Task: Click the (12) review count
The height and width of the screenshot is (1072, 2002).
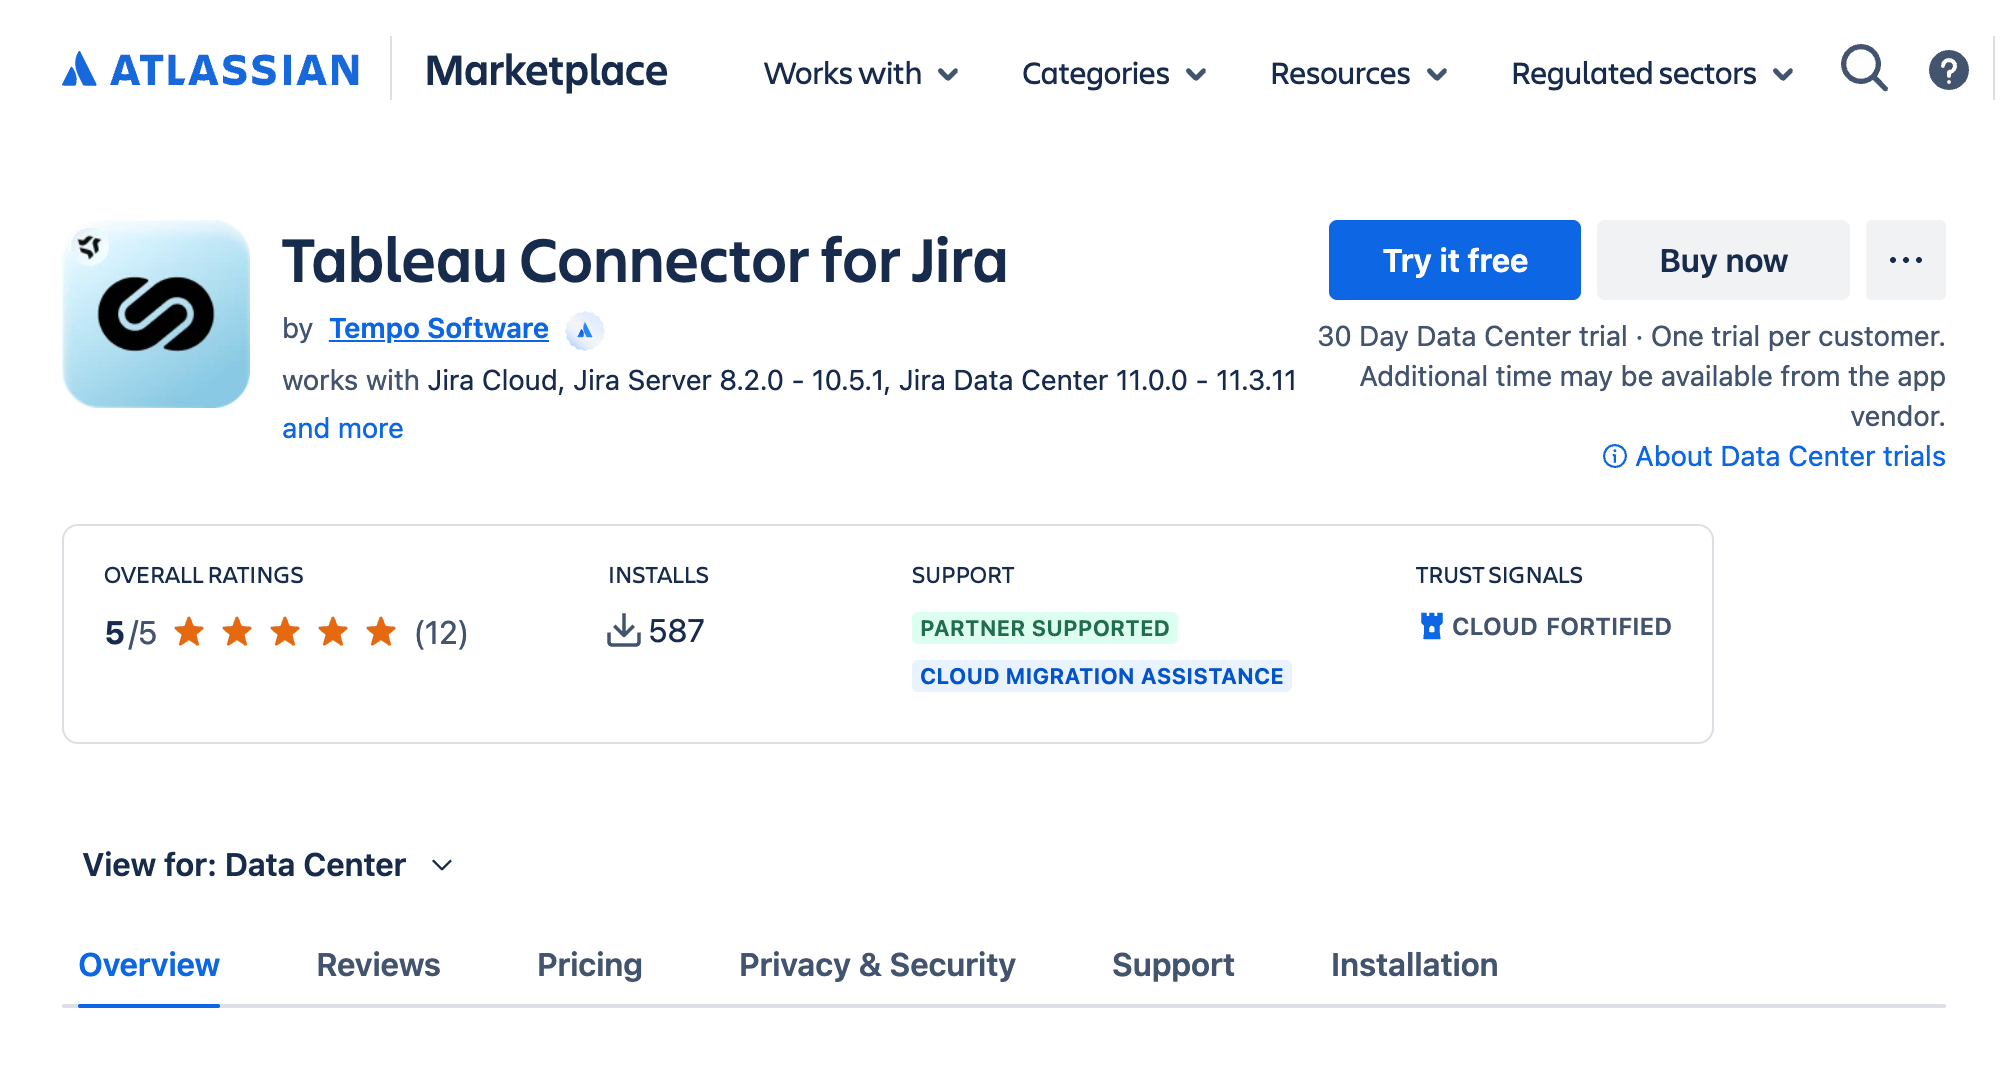Action: [441, 632]
